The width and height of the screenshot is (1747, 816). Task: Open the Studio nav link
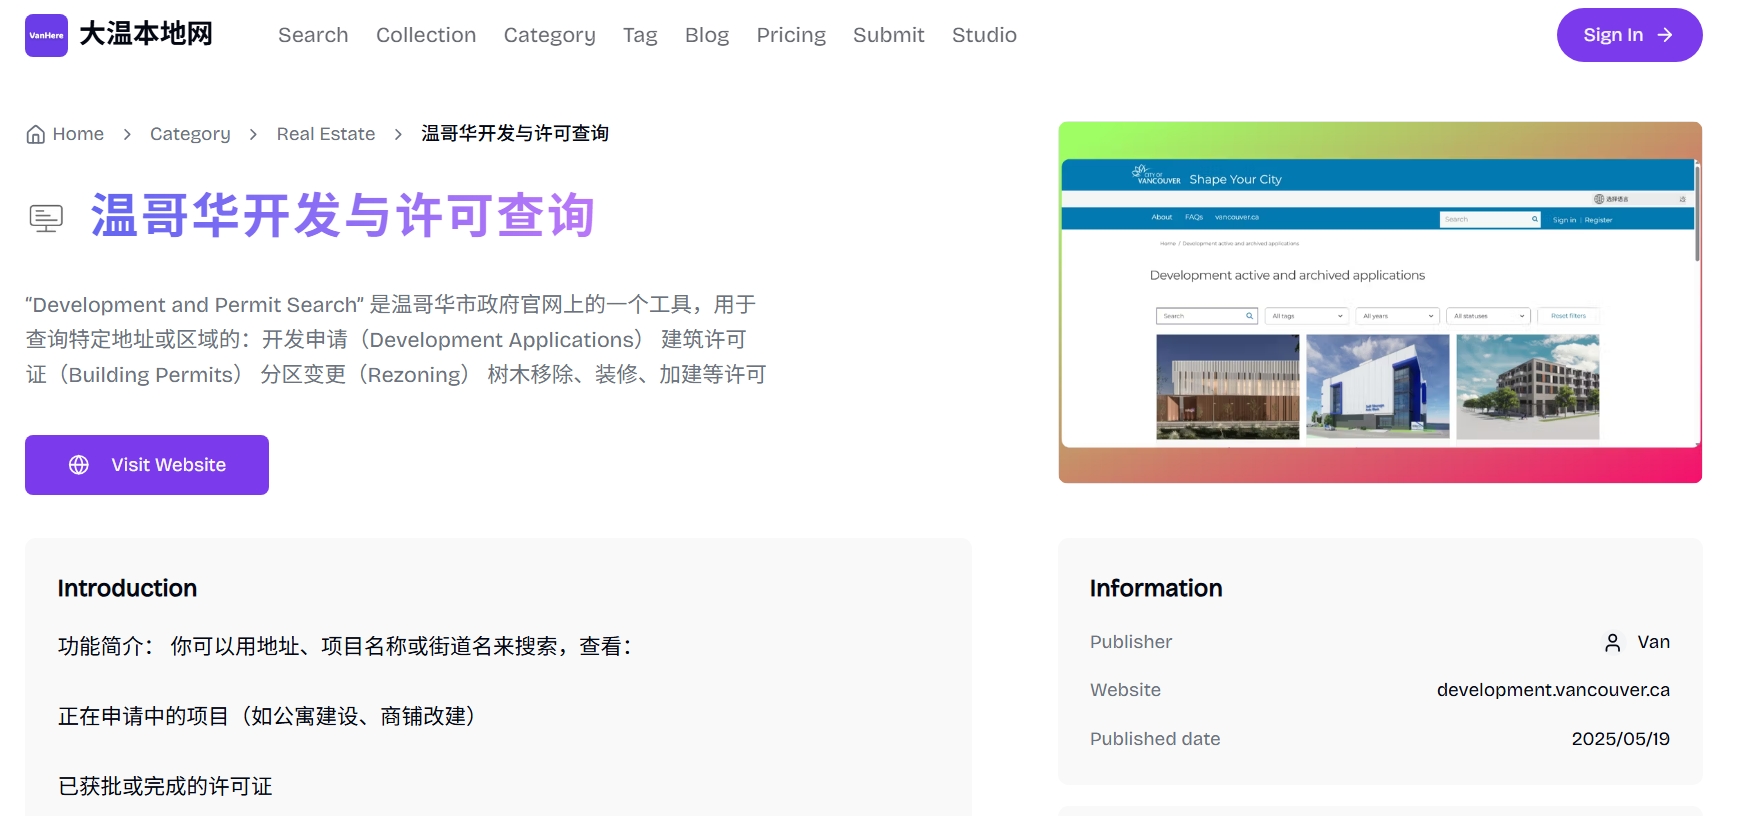[984, 35]
